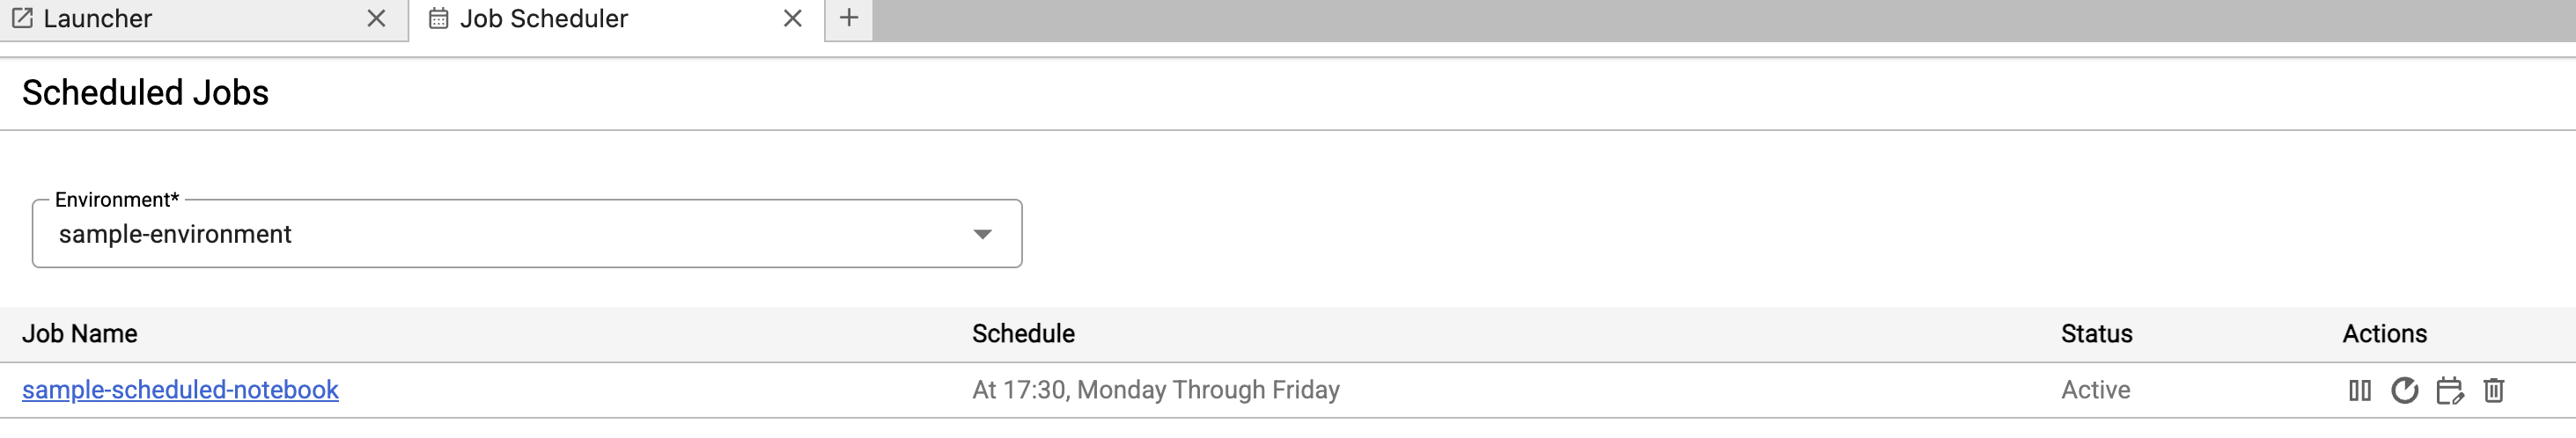The image size is (2576, 438).
Task: Click the Active status cell
Action: point(2095,390)
